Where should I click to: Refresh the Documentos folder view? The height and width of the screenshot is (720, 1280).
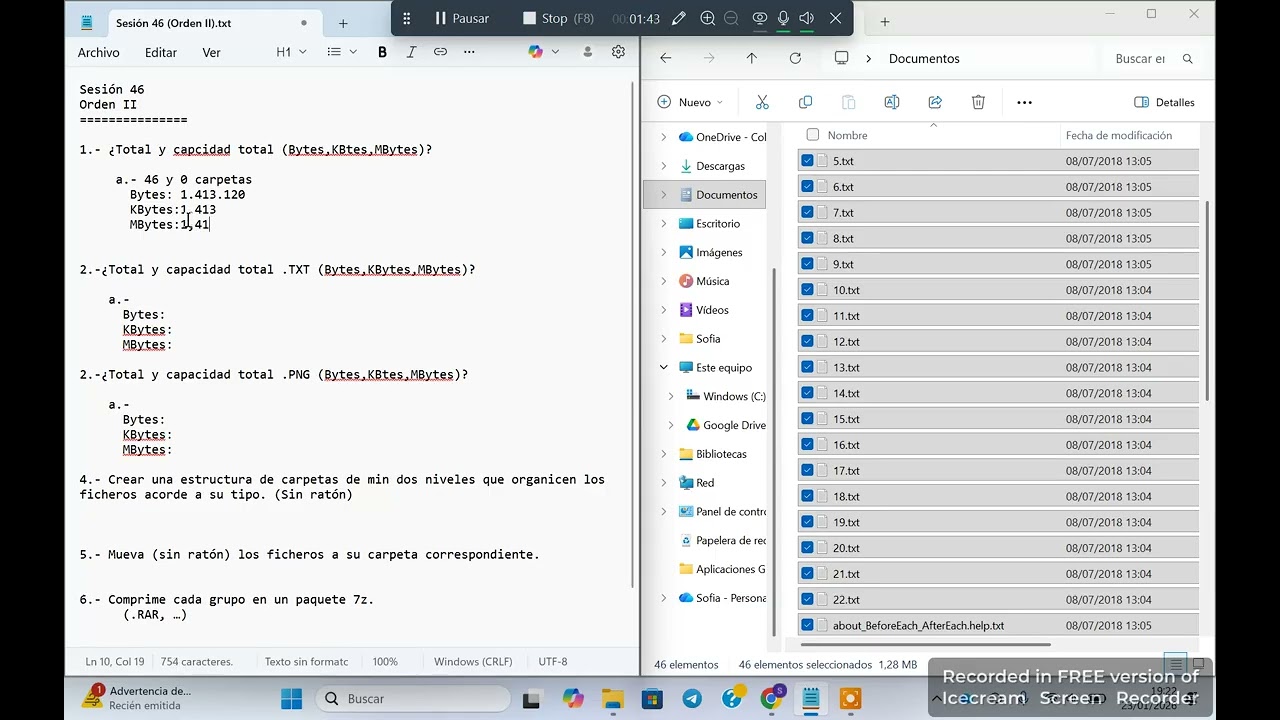pos(795,59)
